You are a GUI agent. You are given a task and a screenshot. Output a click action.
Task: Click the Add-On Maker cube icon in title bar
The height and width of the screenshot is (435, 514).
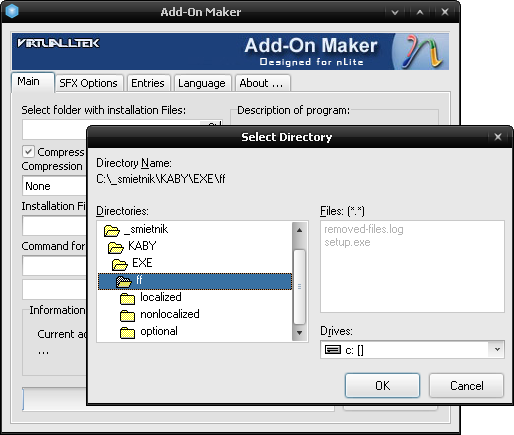click(12, 11)
